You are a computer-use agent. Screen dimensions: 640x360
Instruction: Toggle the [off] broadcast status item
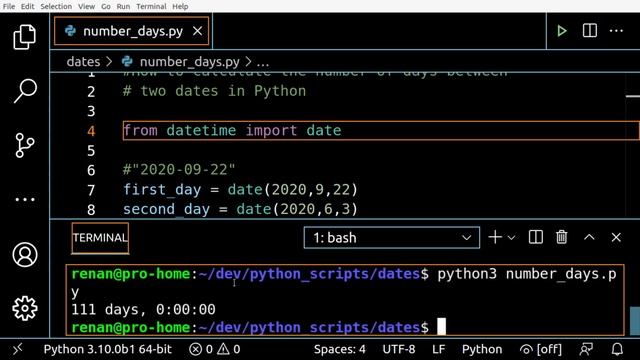[540, 349]
